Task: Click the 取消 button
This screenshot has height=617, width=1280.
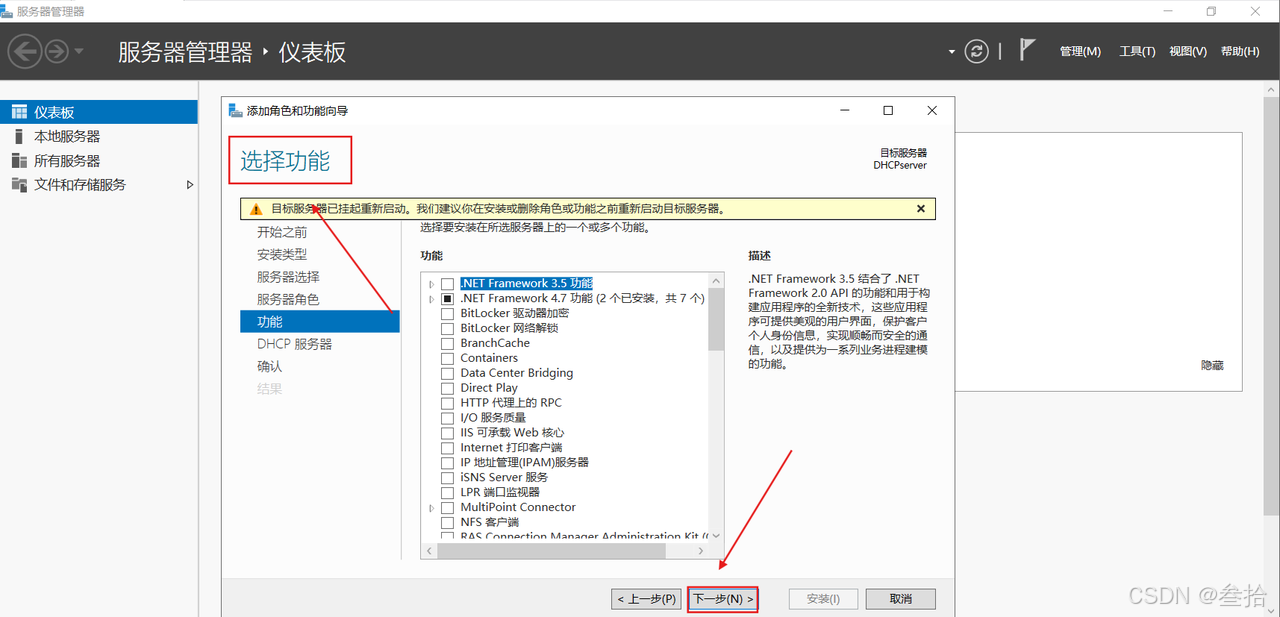Action: [901, 599]
